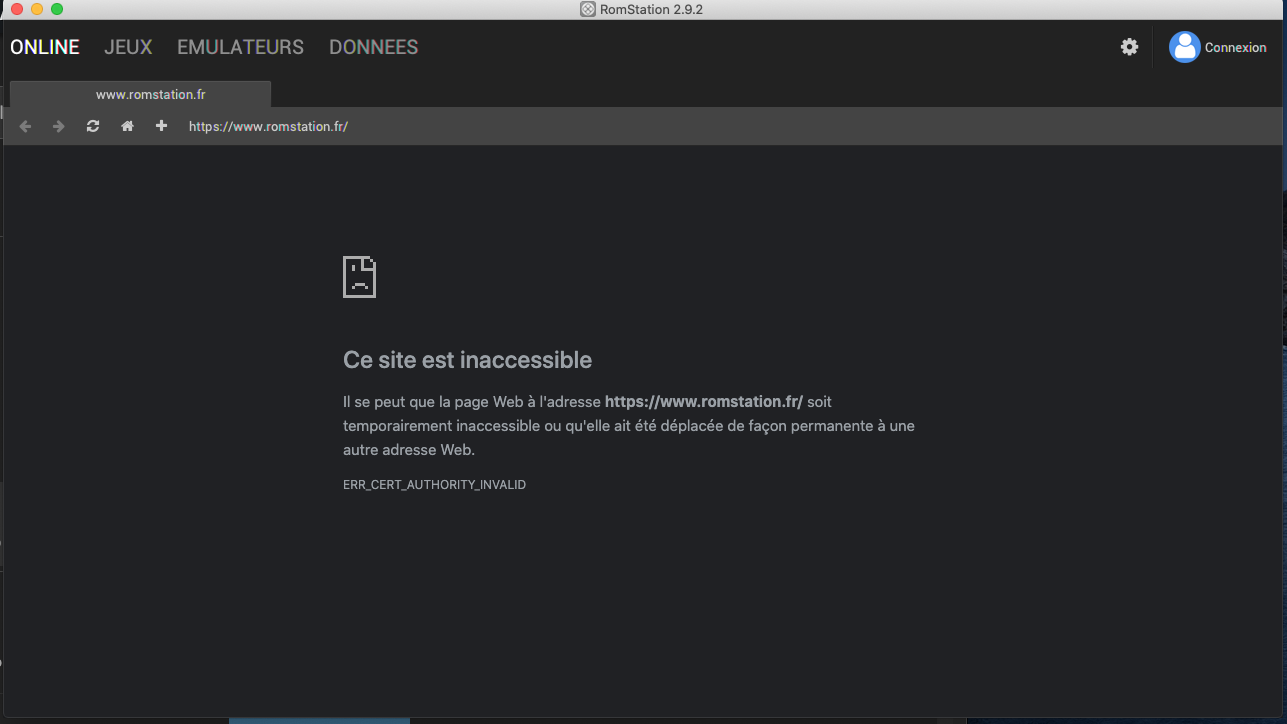Click the blue user avatar icon

[x=1184, y=47]
